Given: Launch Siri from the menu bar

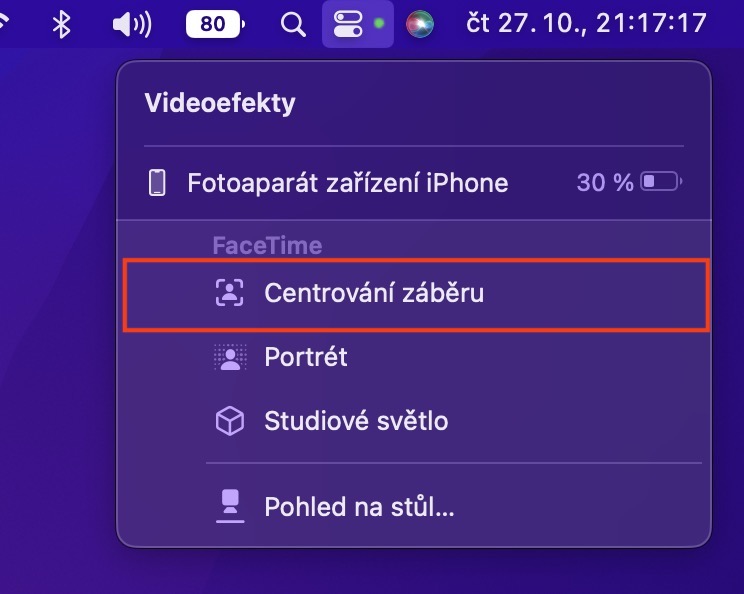Looking at the screenshot, I should pyautogui.click(x=420, y=24).
